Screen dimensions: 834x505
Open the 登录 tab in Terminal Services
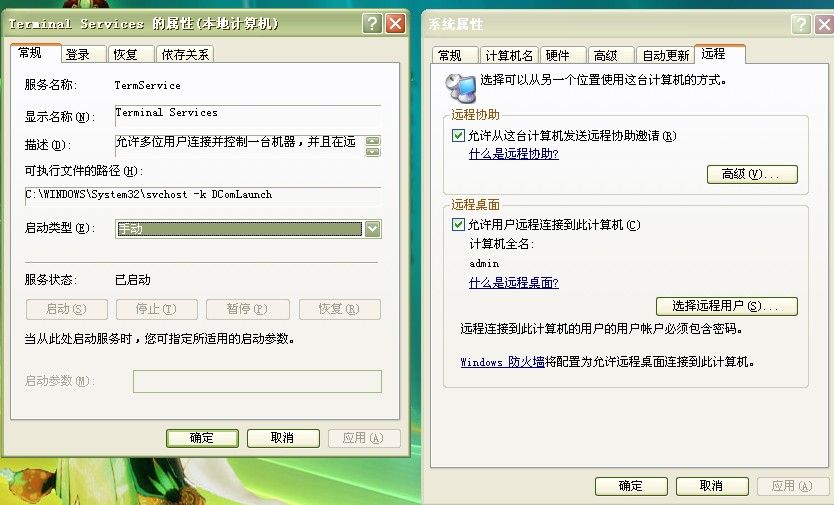[84, 54]
